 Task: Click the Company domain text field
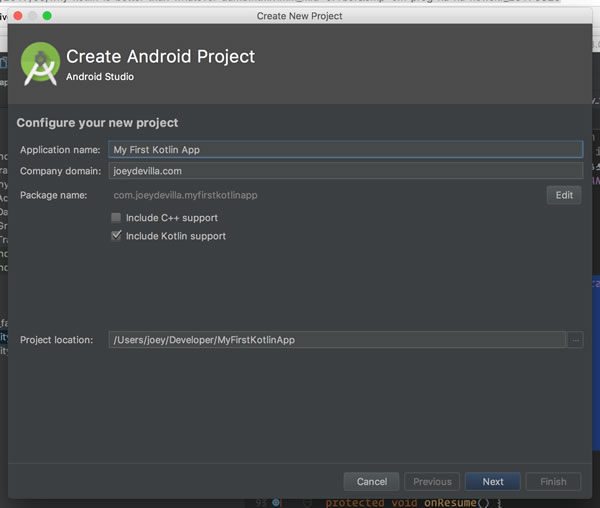(x=346, y=171)
